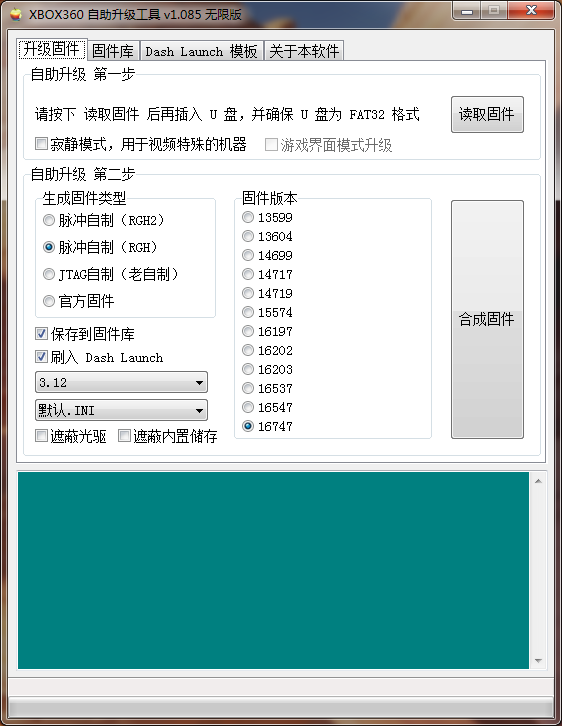Disable 刷入 Dash Launch checkbox
The height and width of the screenshot is (726, 562).
point(41,357)
